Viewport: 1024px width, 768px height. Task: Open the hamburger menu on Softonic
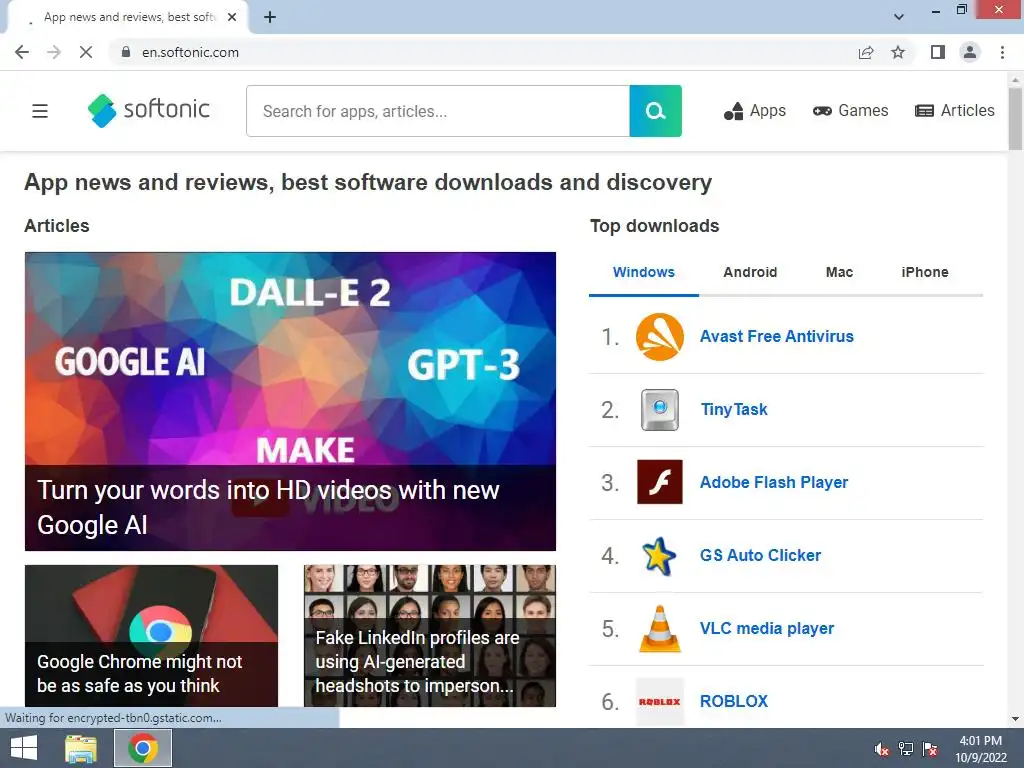[x=40, y=111]
